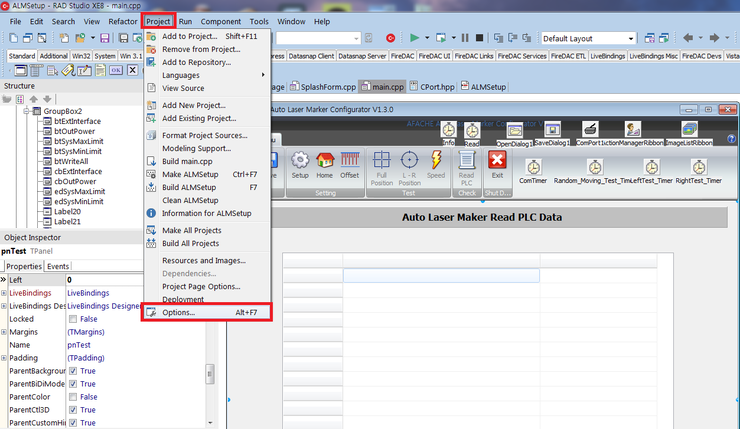The width and height of the screenshot is (740, 429).
Task: Click the Offset ribbon button
Action: (x=350, y=165)
